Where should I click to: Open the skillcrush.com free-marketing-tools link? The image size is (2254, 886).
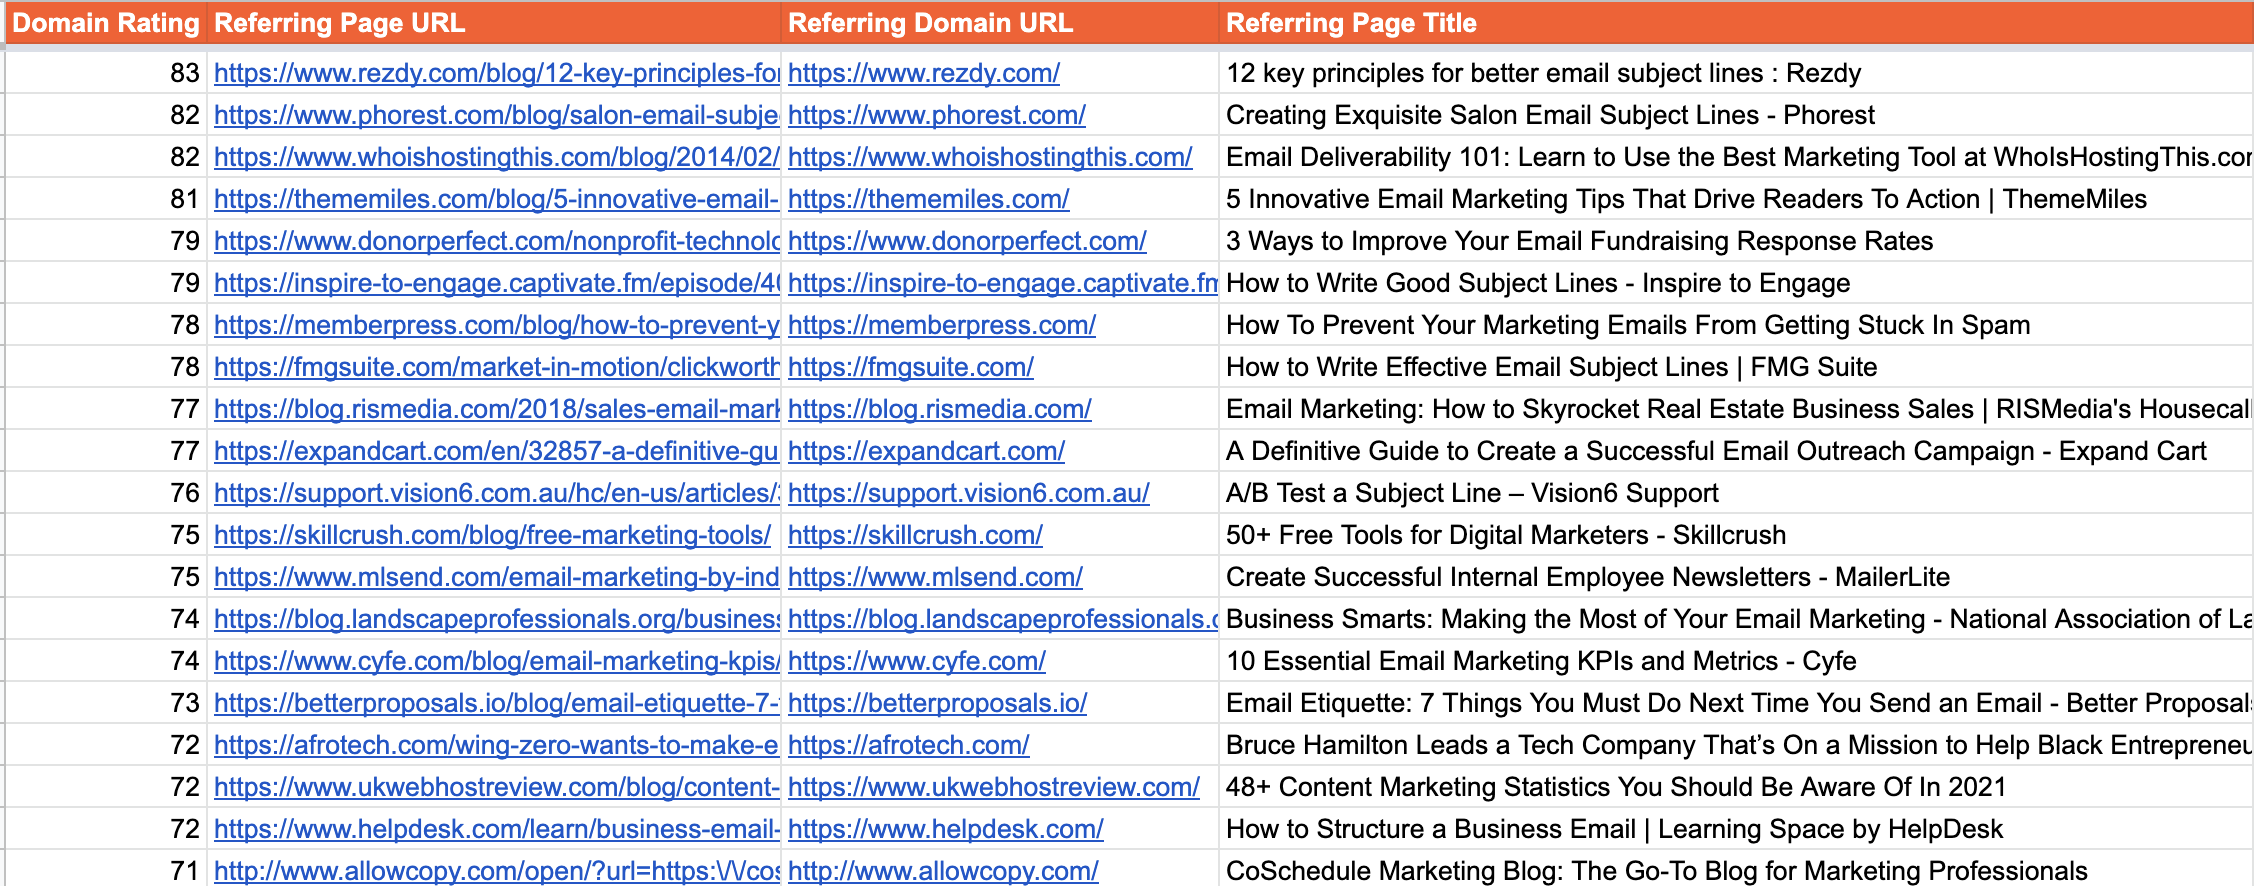[492, 535]
